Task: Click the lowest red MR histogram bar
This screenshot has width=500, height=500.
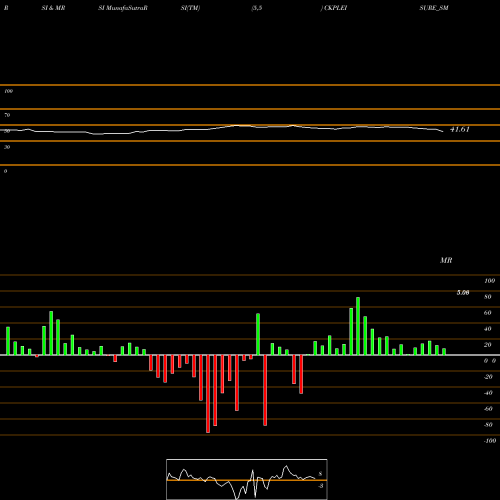Action: click(x=208, y=394)
